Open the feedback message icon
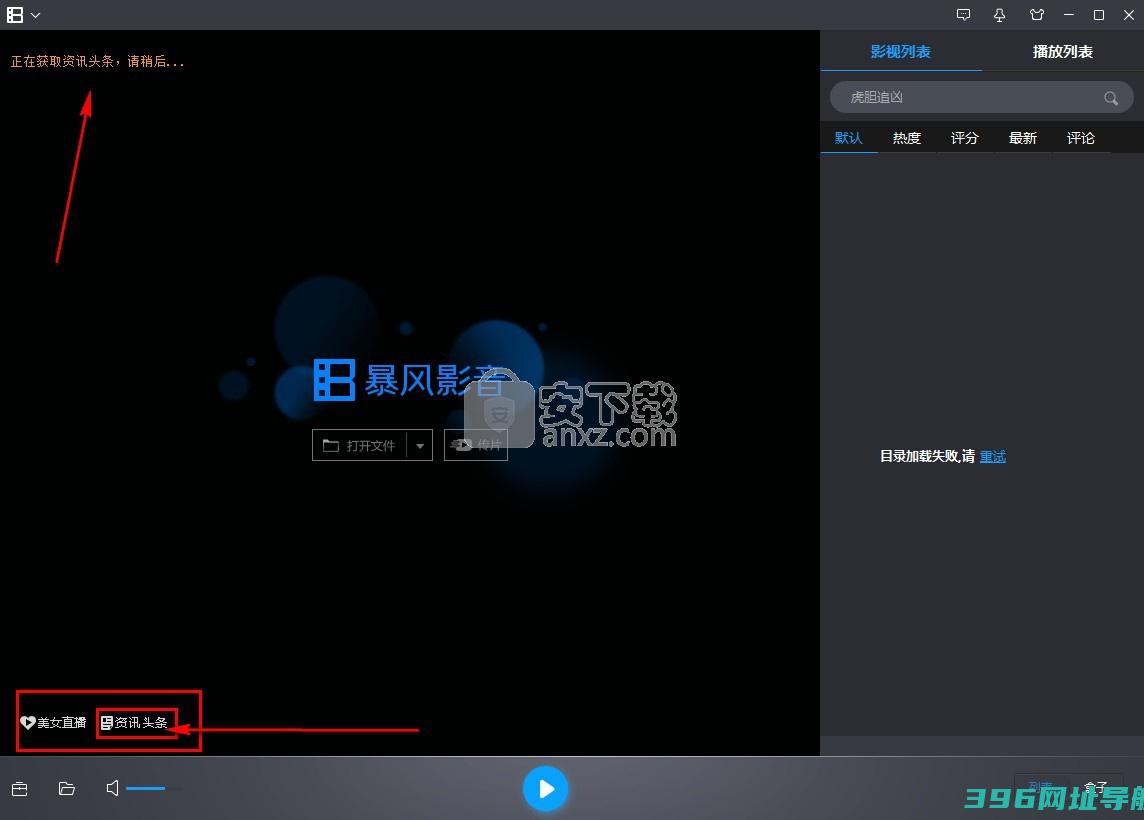Screen dimensions: 1144x820 point(963,15)
